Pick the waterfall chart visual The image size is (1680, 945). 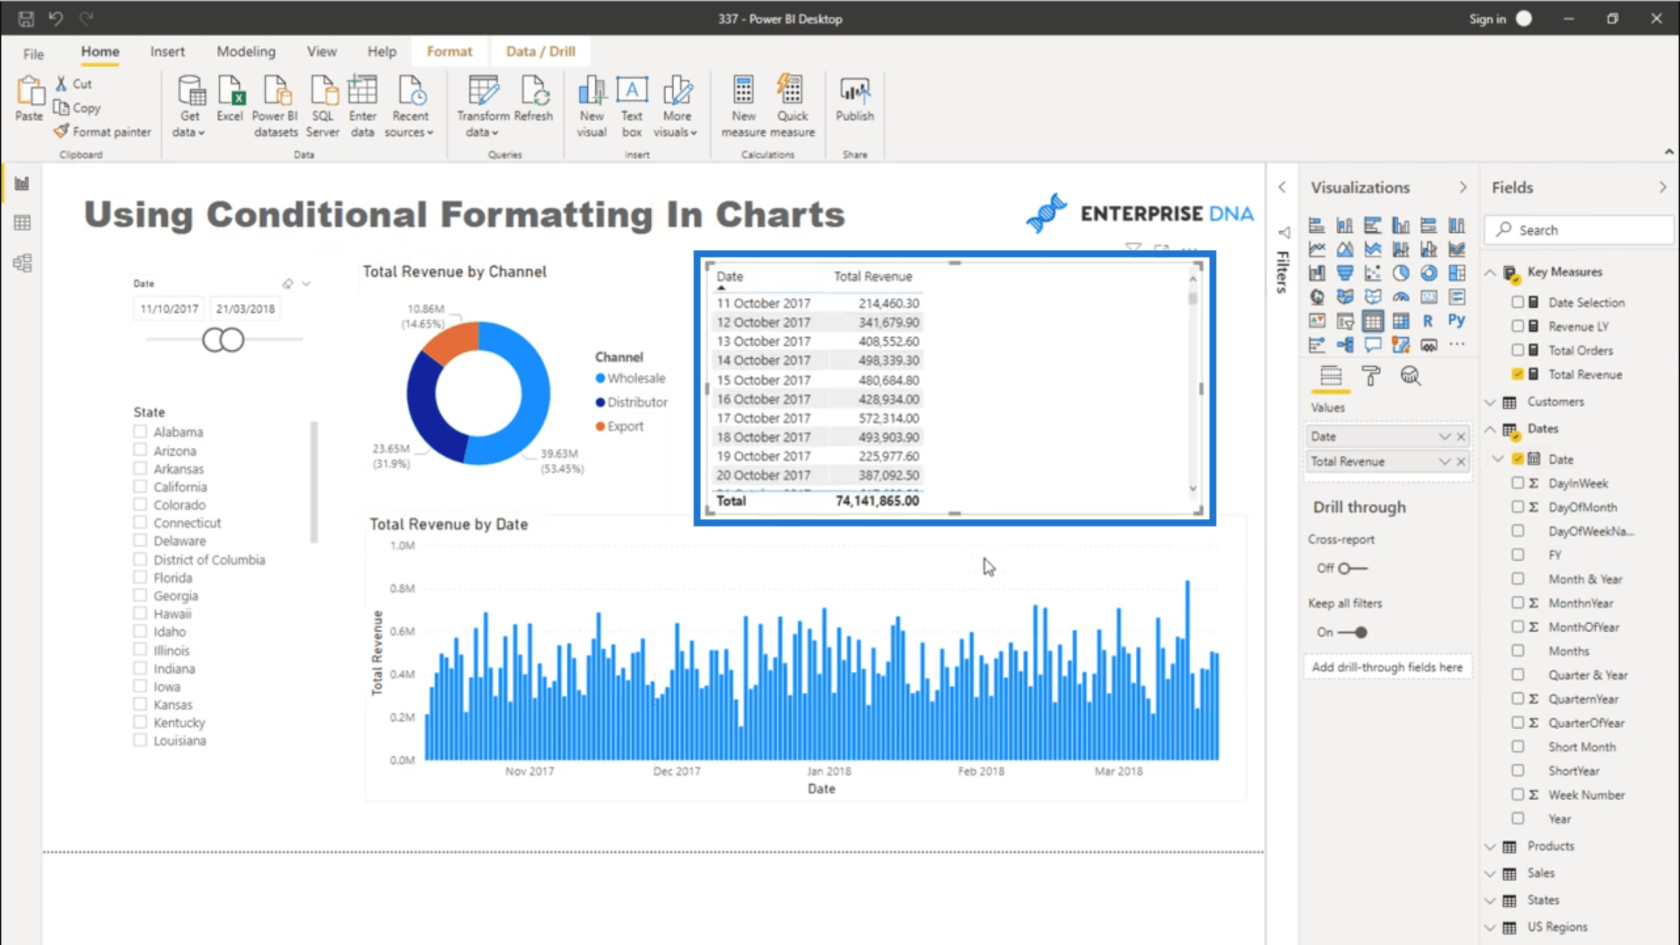coord(1317,273)
